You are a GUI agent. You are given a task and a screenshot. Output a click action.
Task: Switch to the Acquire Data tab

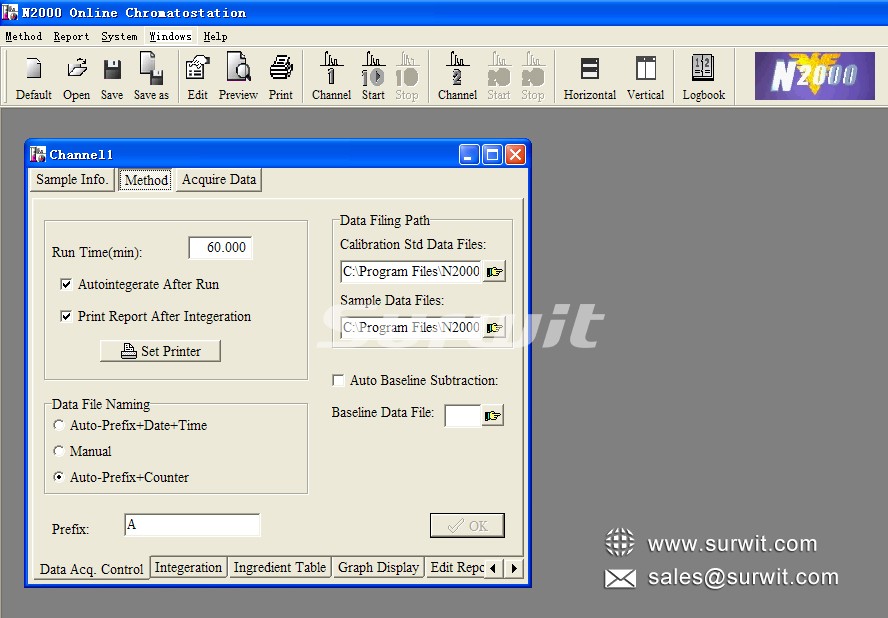point(219,180)
